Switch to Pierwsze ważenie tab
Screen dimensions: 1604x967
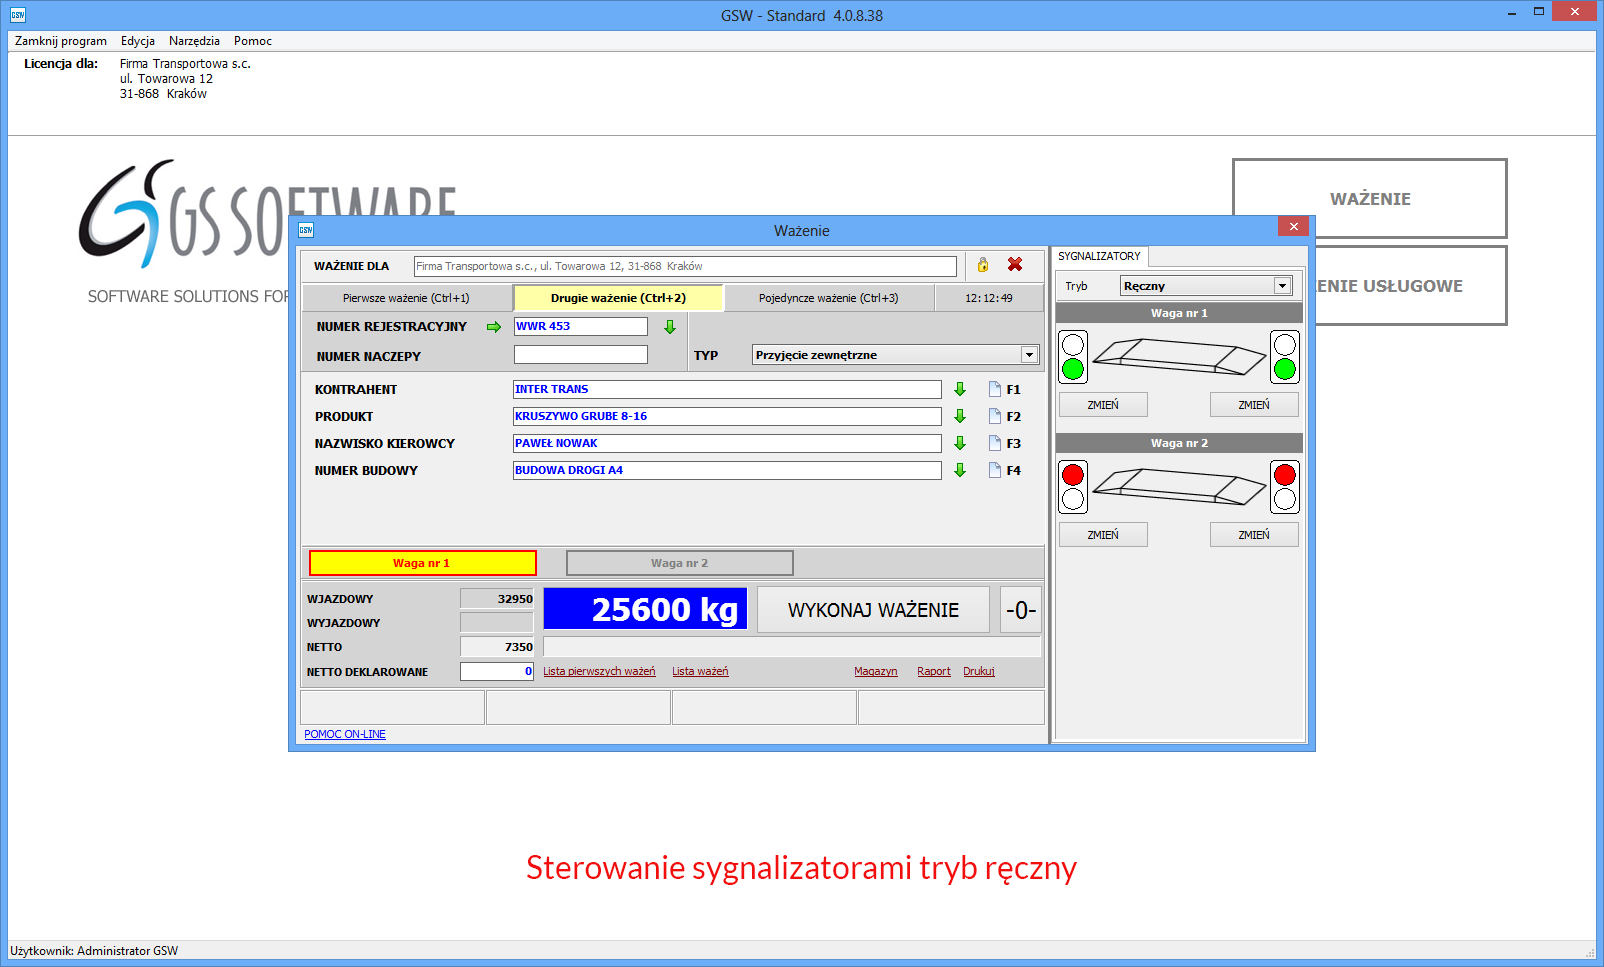406,298
